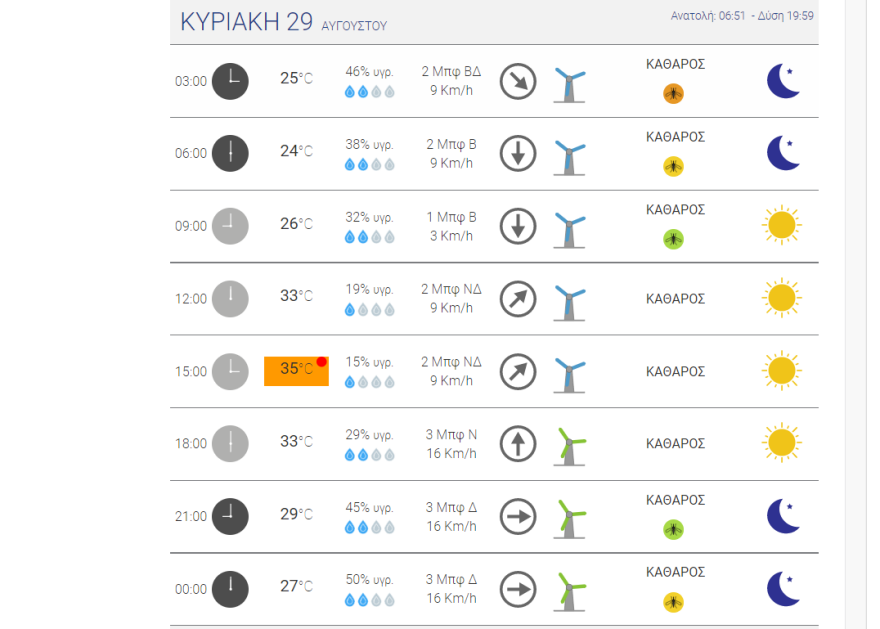Click the upward wind arrow at 18:00
Screen dimensions: 880x629
click(518, 444)
